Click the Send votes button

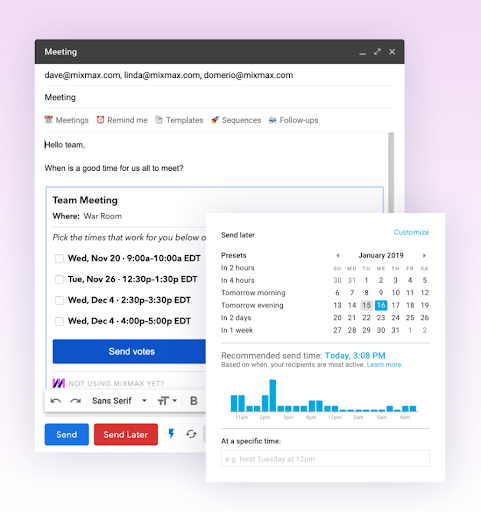point(129,351)
